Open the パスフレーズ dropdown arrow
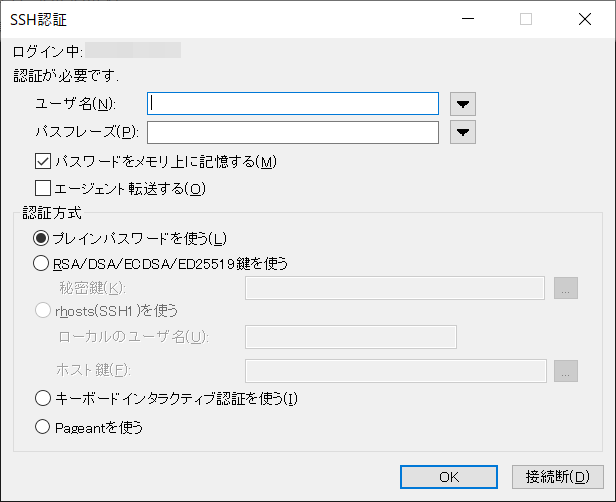 tap(462, 132)
